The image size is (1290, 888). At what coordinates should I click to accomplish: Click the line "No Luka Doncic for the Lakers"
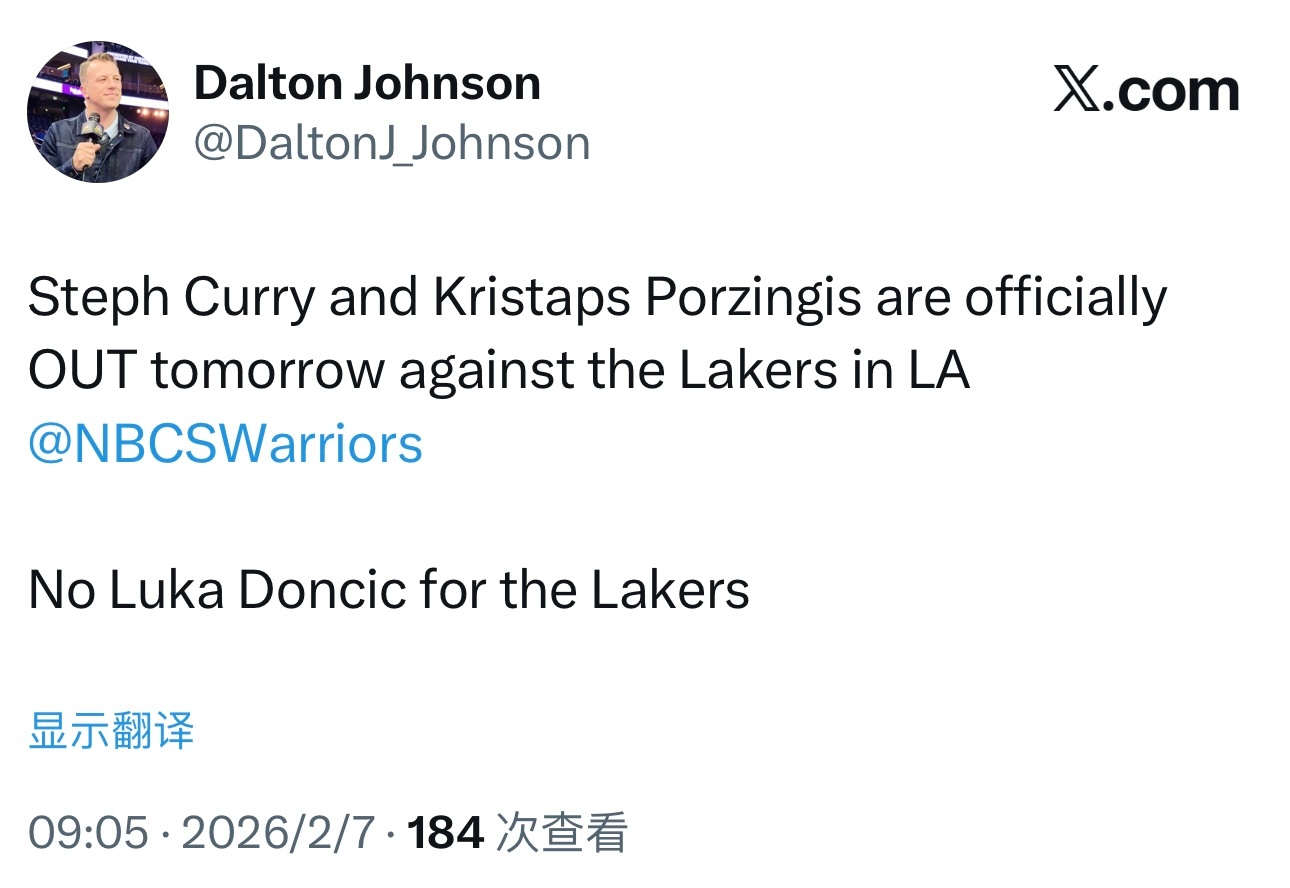389,590
